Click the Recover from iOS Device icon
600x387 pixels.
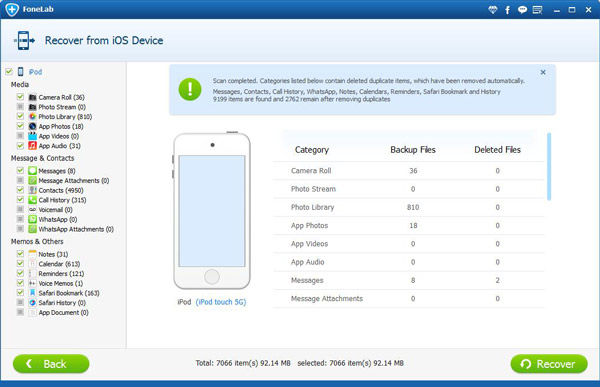tap(24, 40)
